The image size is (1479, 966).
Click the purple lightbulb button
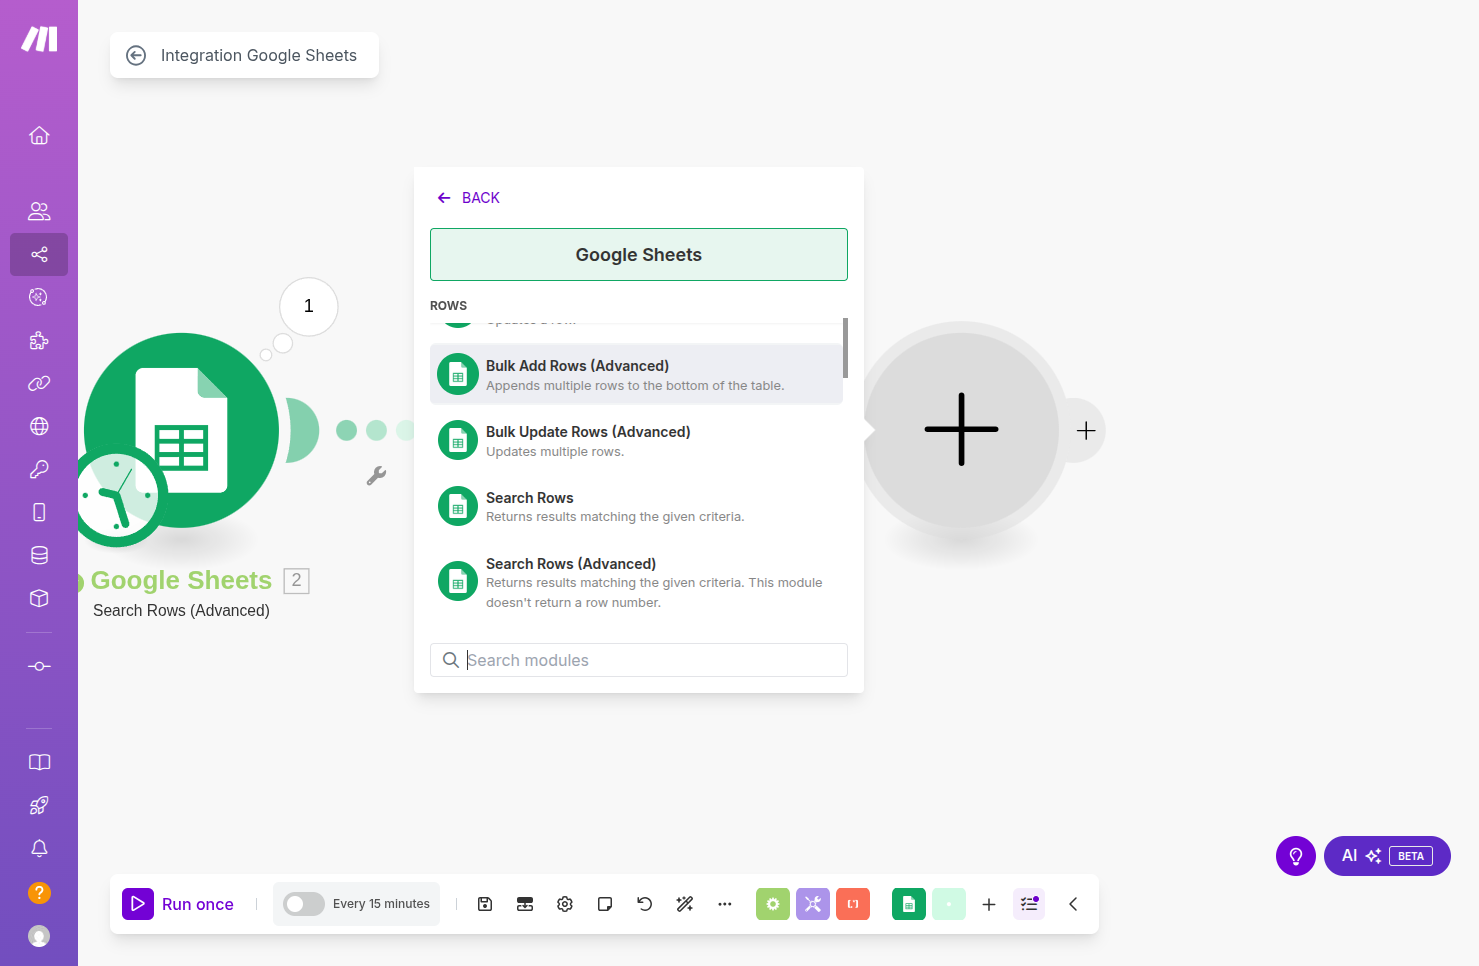coord(1296,856)
